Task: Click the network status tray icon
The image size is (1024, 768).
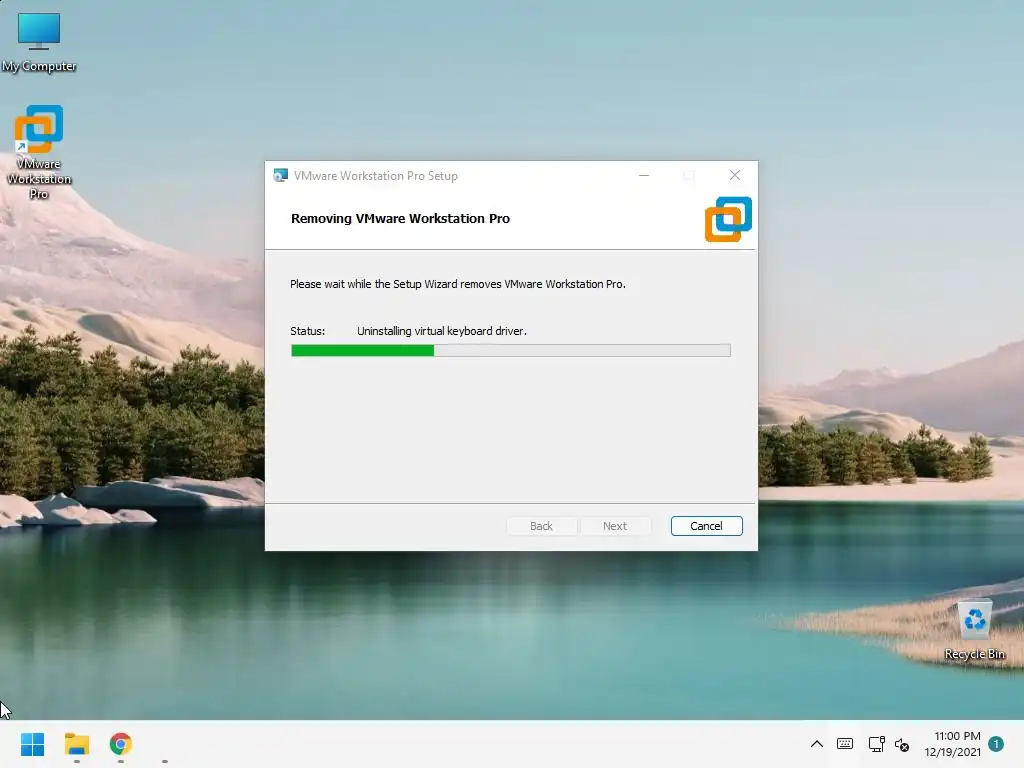Action: pyautogui.click(x=876, y=744)
